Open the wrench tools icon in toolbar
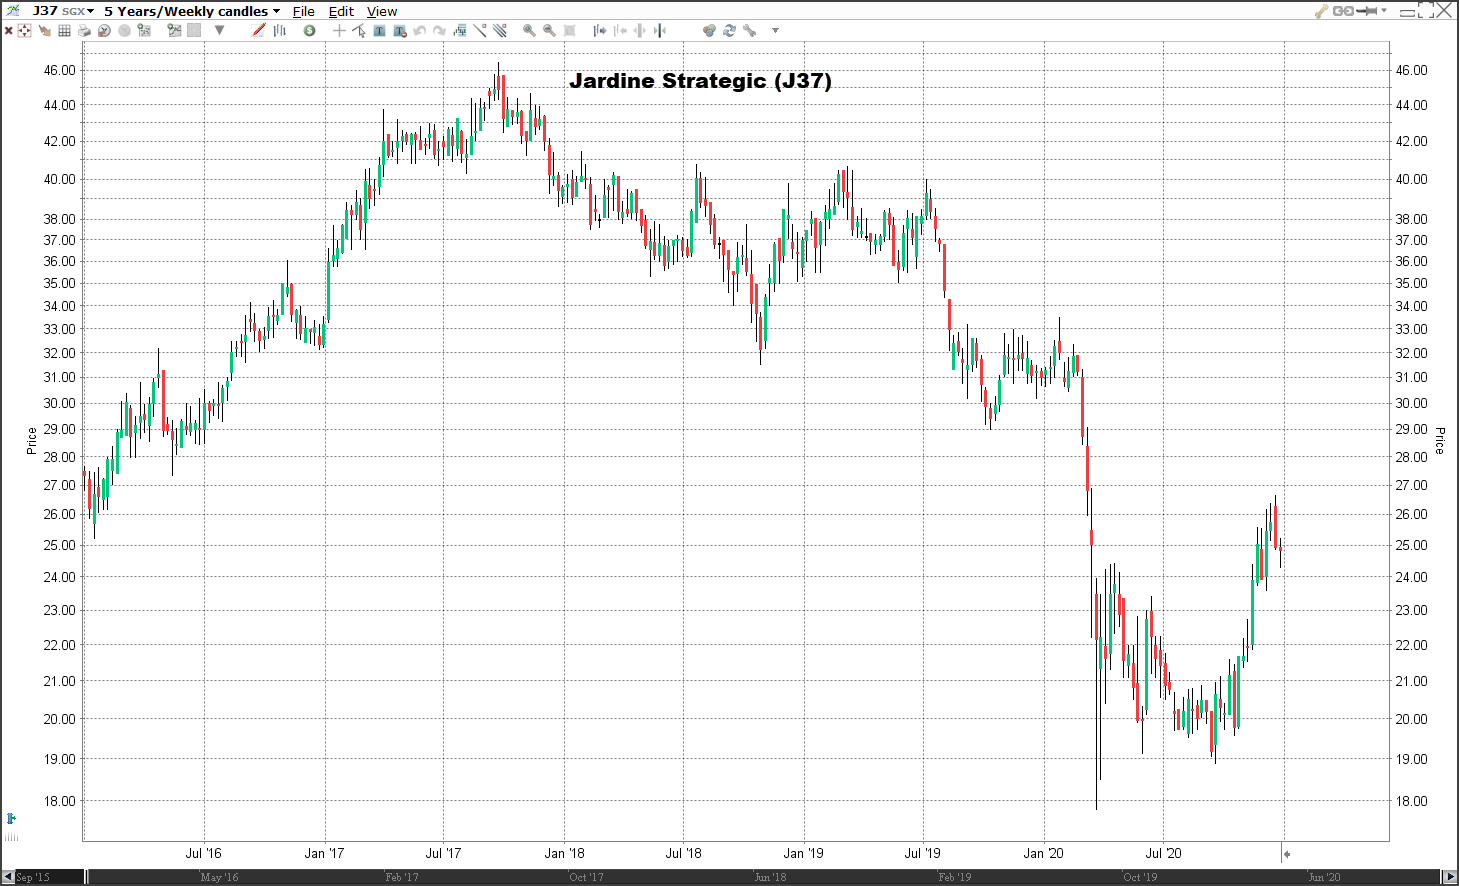1459x886 pixels. pos(749,30)
